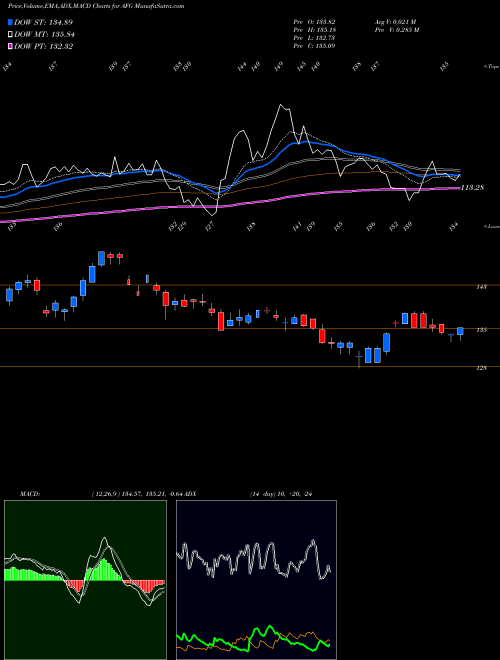Click the magenta DOW PT legend swatch
The width and height of the screenshot is (500, 660).
pyautogui.click(x=10, y=46)
